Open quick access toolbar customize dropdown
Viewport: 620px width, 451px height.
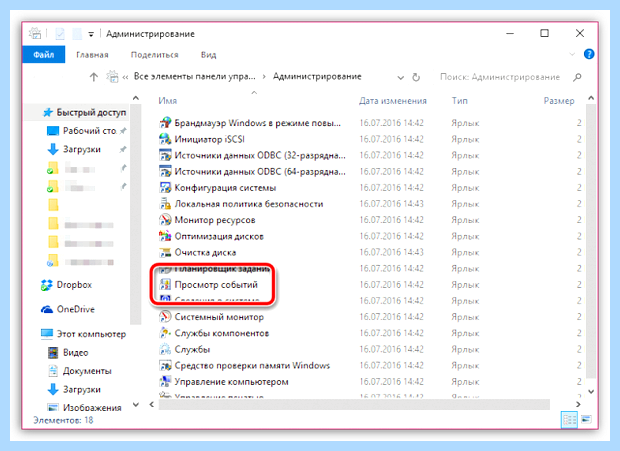point(91,34)
